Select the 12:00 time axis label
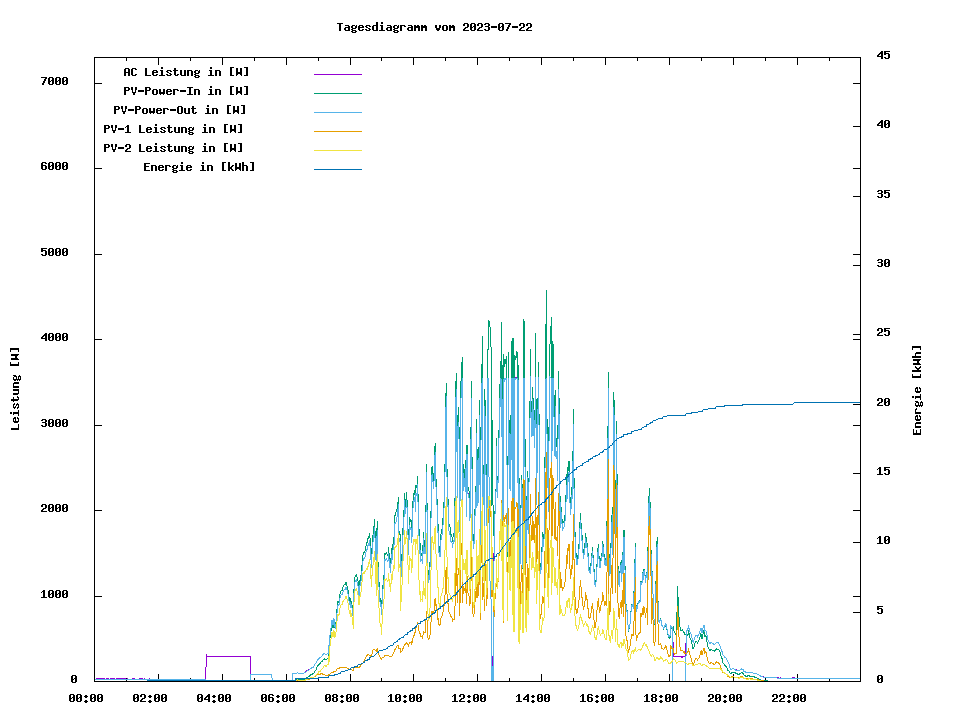The height and width of the screenshot is (720, 960). point(469,698)
